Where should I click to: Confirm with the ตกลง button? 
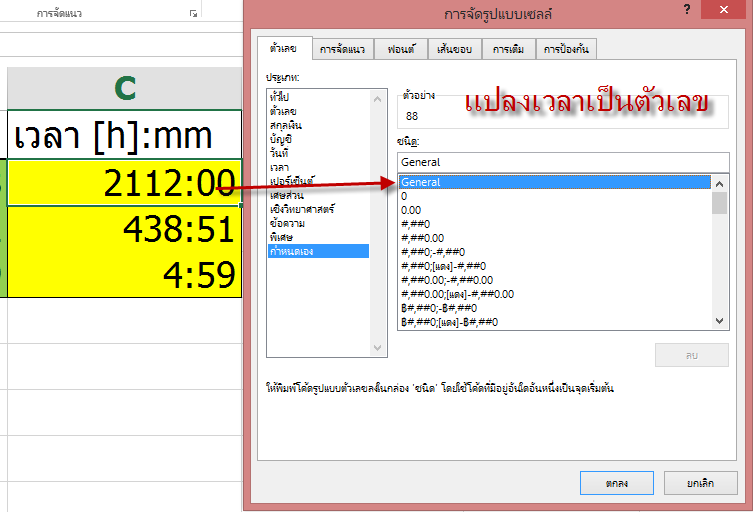click(617, 483)
